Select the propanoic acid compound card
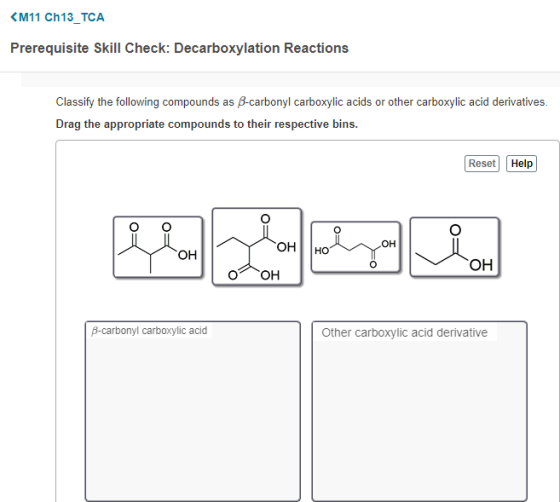 pyautogui.click(x=454, y=247)
